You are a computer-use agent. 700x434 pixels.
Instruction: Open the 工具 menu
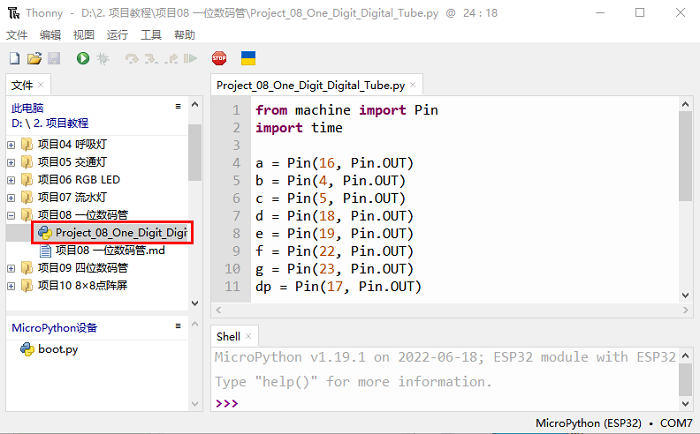click(x=151, y=34)
